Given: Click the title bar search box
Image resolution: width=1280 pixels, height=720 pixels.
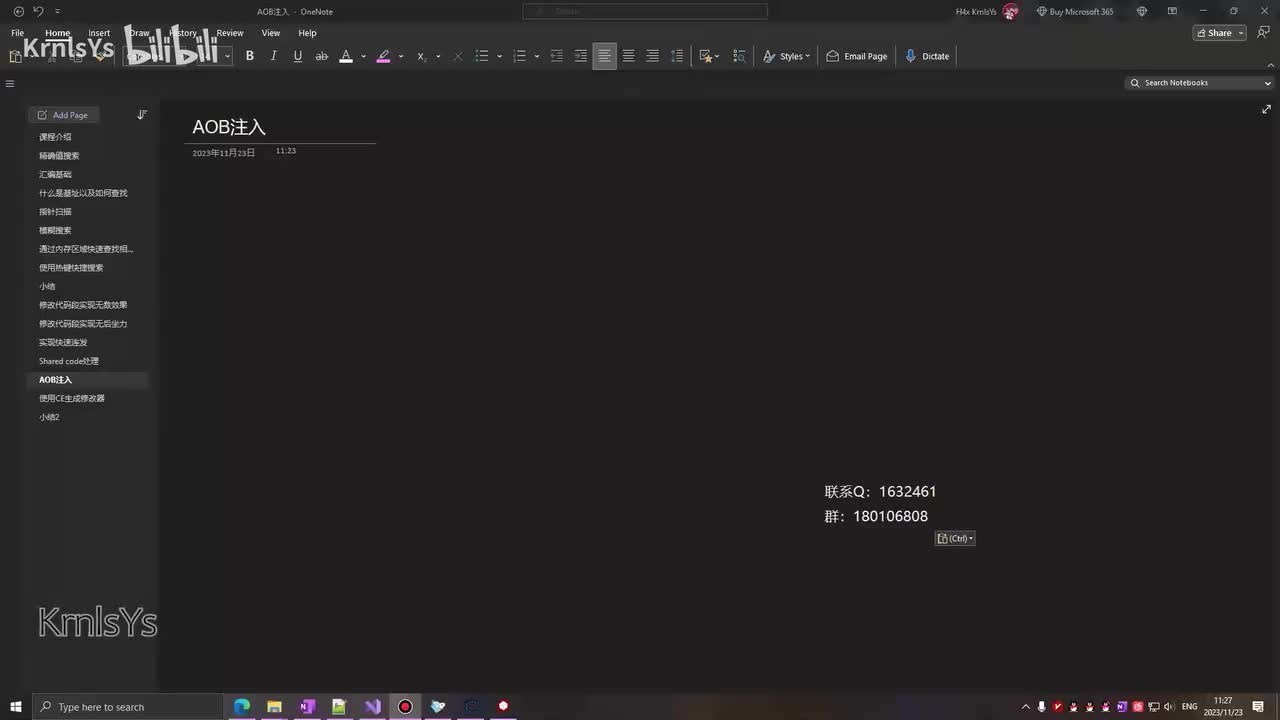Looking at the screenshot, I should pos(645,11).
